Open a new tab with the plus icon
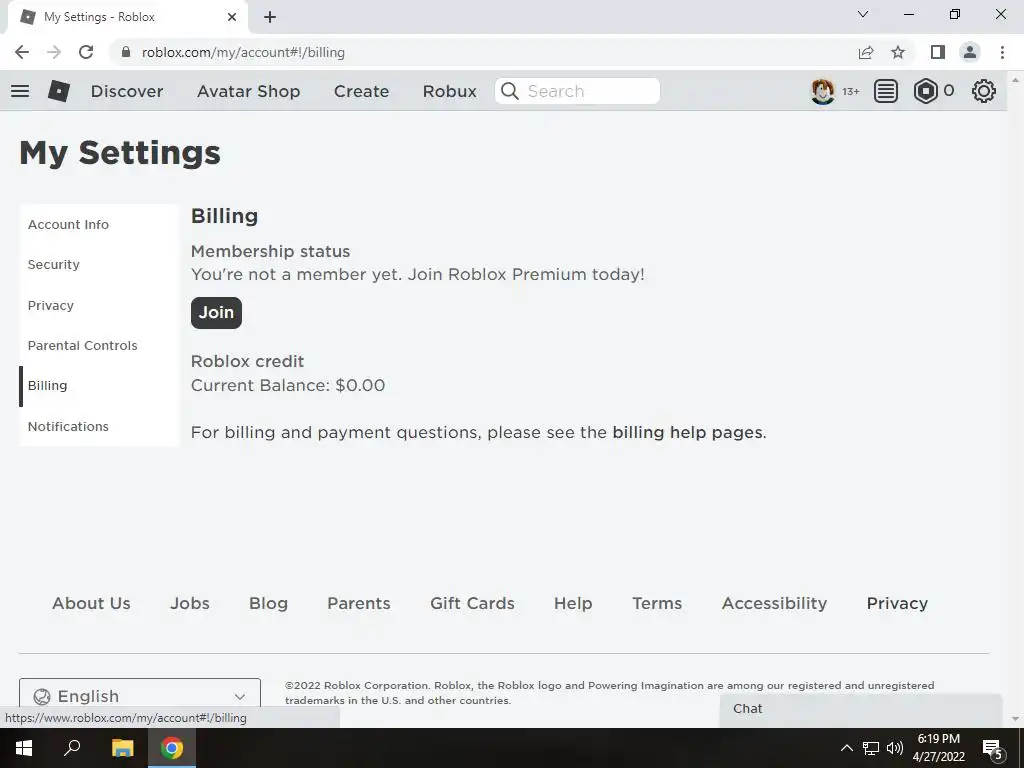Viewport: 1024px width, 768px height. pos(270,17)
